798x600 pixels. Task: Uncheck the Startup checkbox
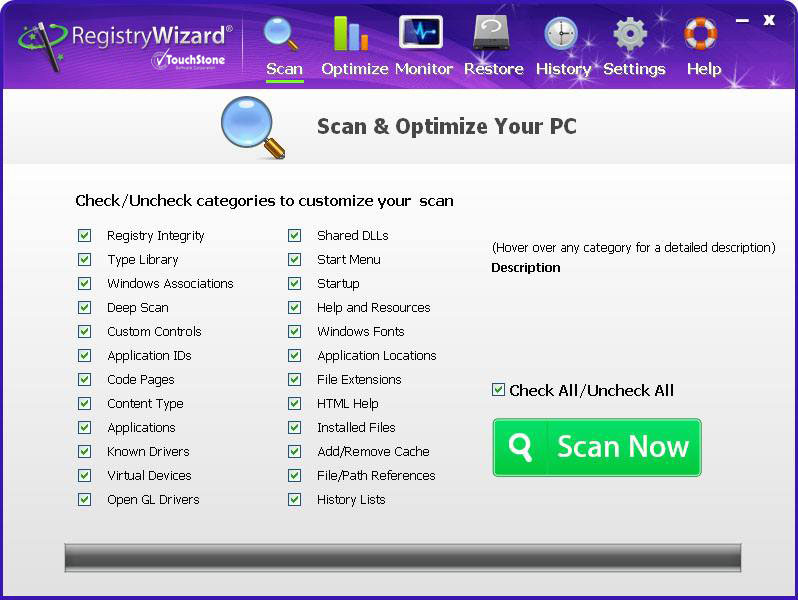294,283
